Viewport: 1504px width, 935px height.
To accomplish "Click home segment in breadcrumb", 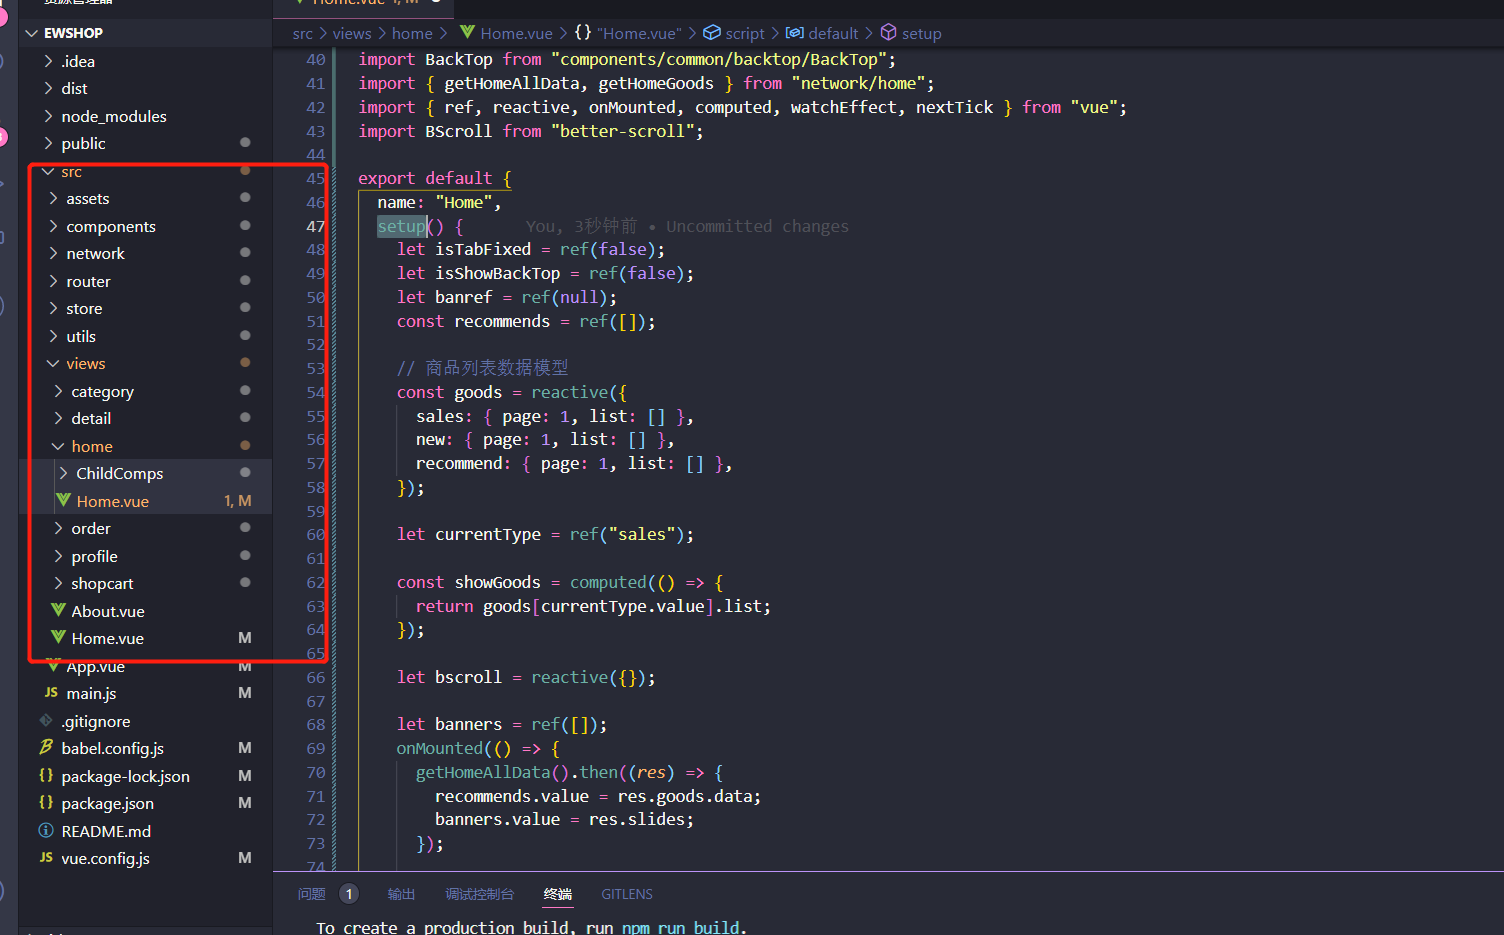I will tap(412, 34).
